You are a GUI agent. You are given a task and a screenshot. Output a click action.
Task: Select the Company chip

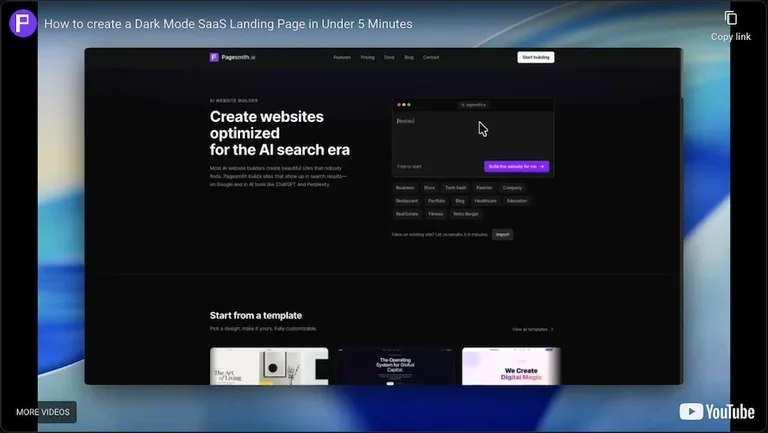tap(512, 188)
